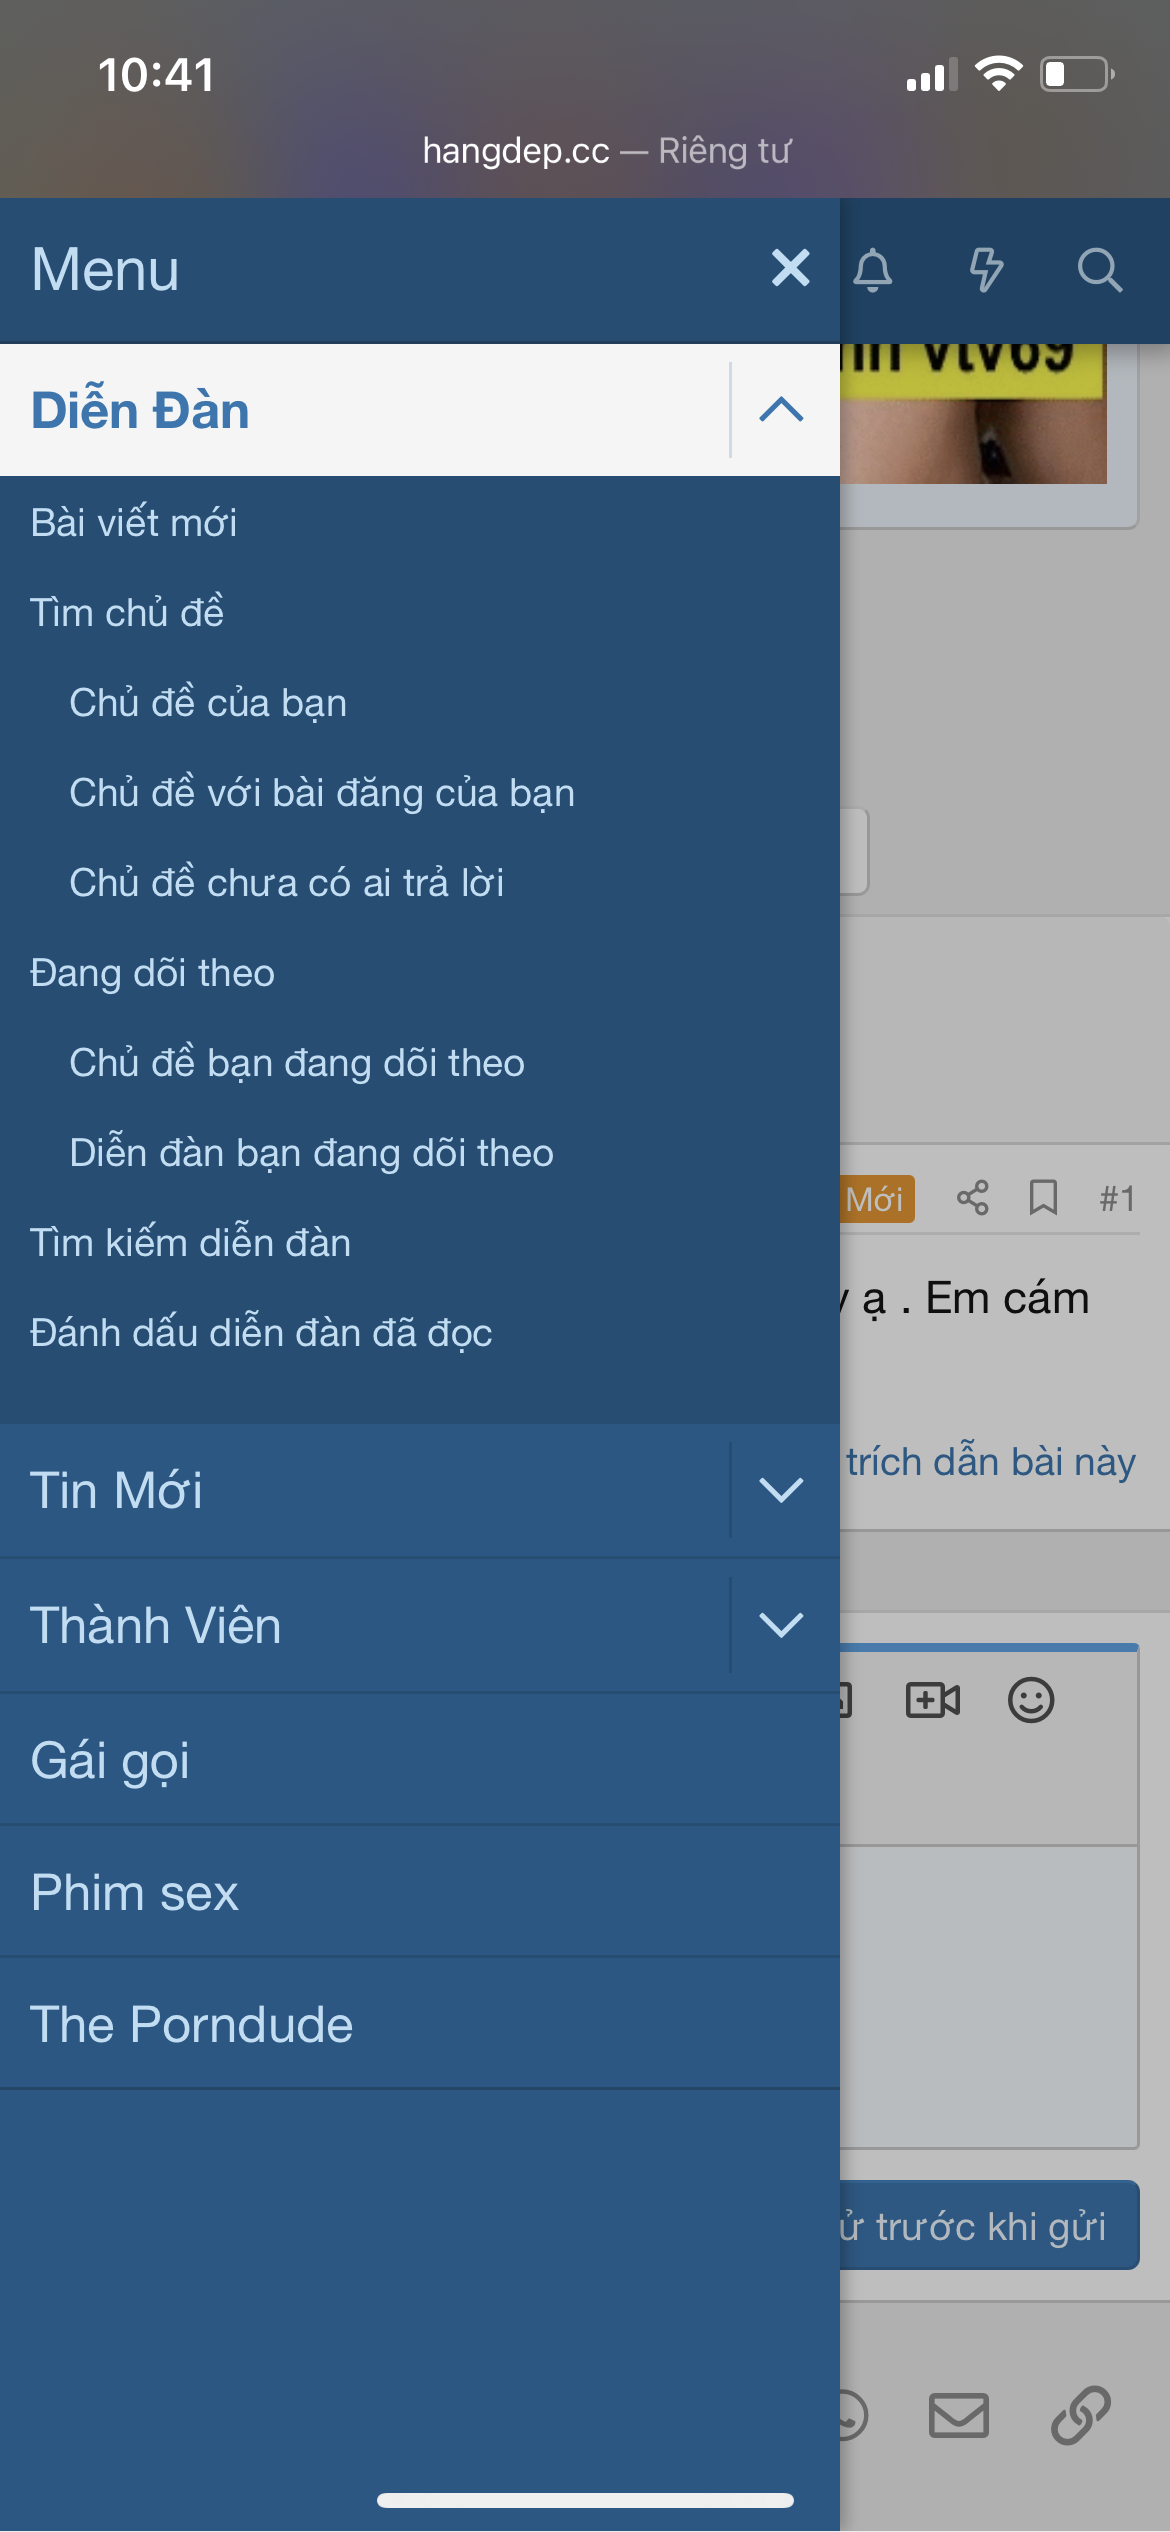Select Tìm kiếm diễn đàn menu item

click(190, 1243)
